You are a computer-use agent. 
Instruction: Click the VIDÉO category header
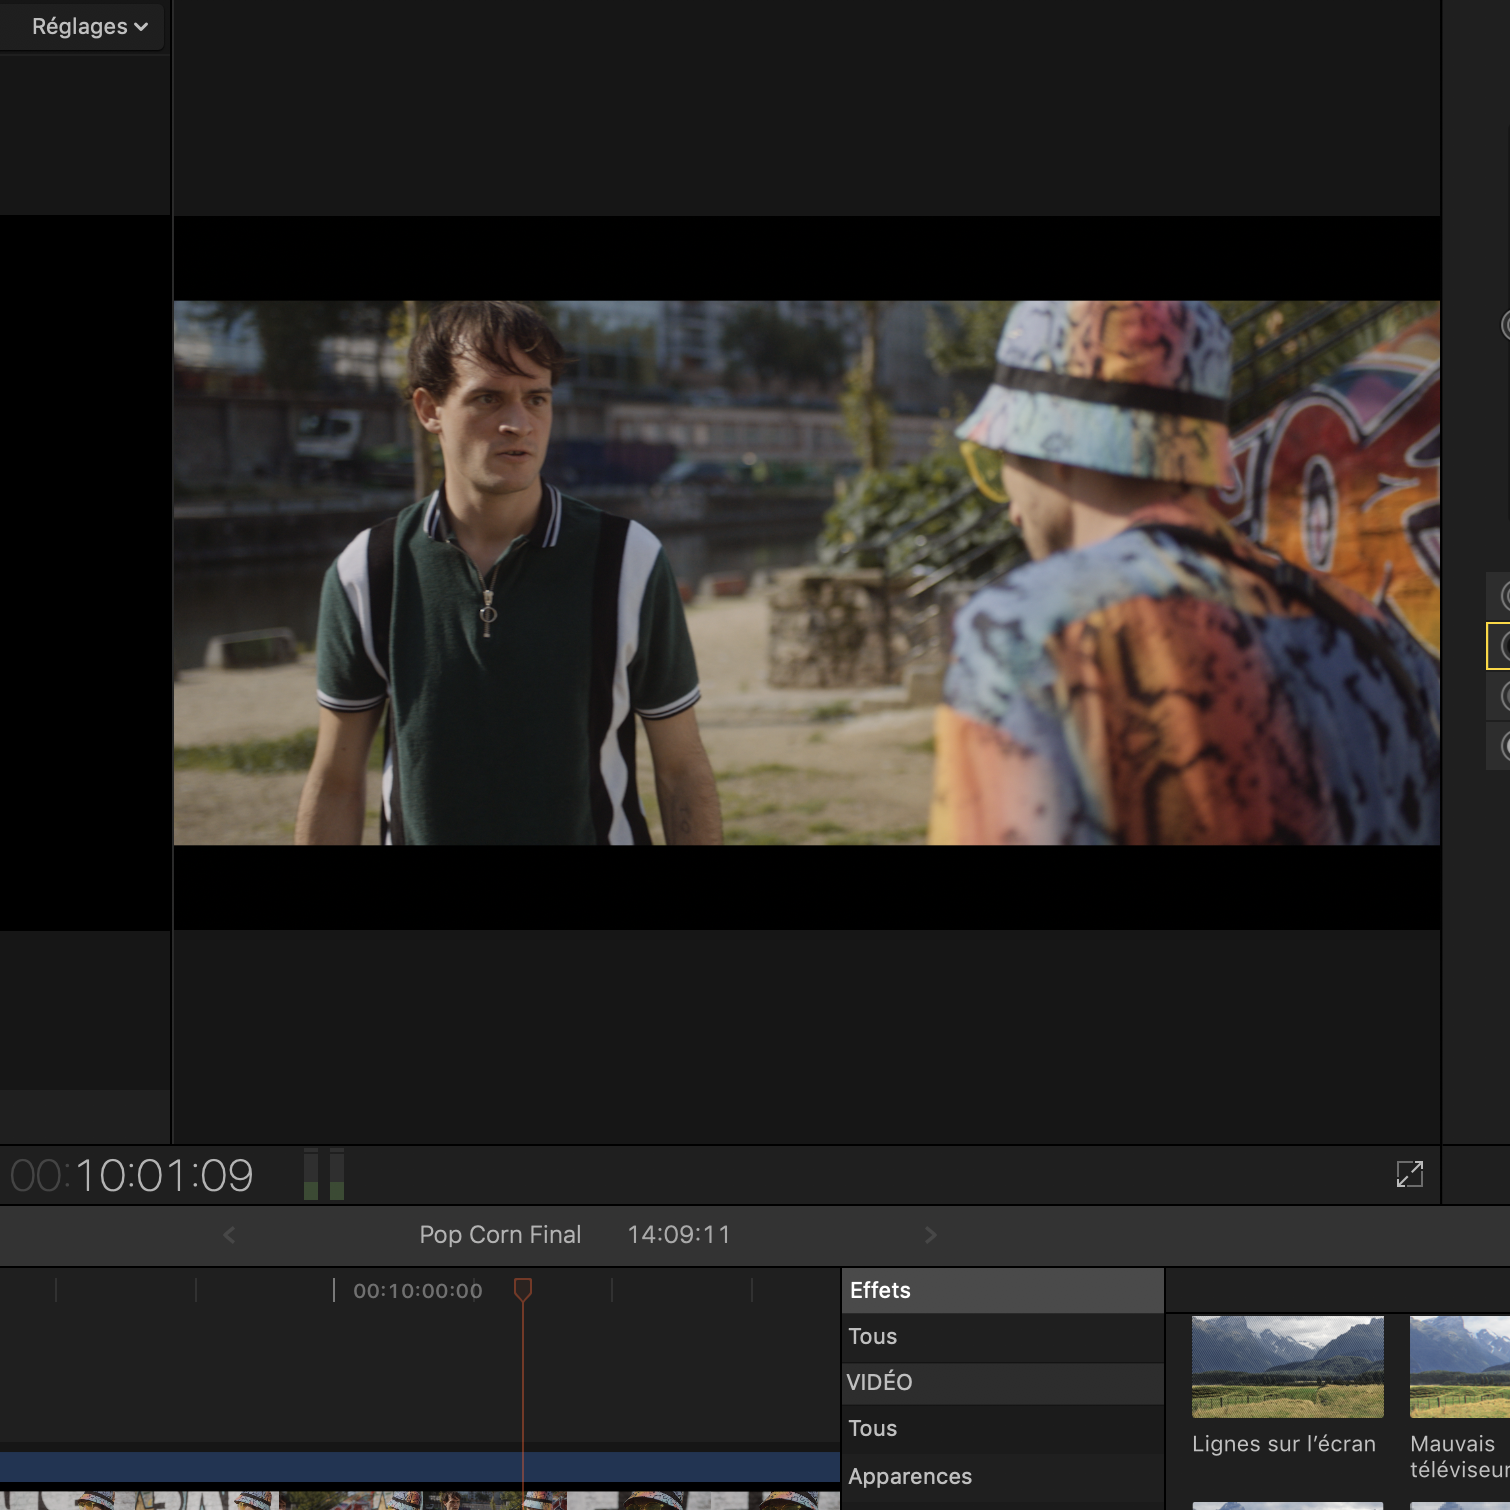[x=879, y=1383]
